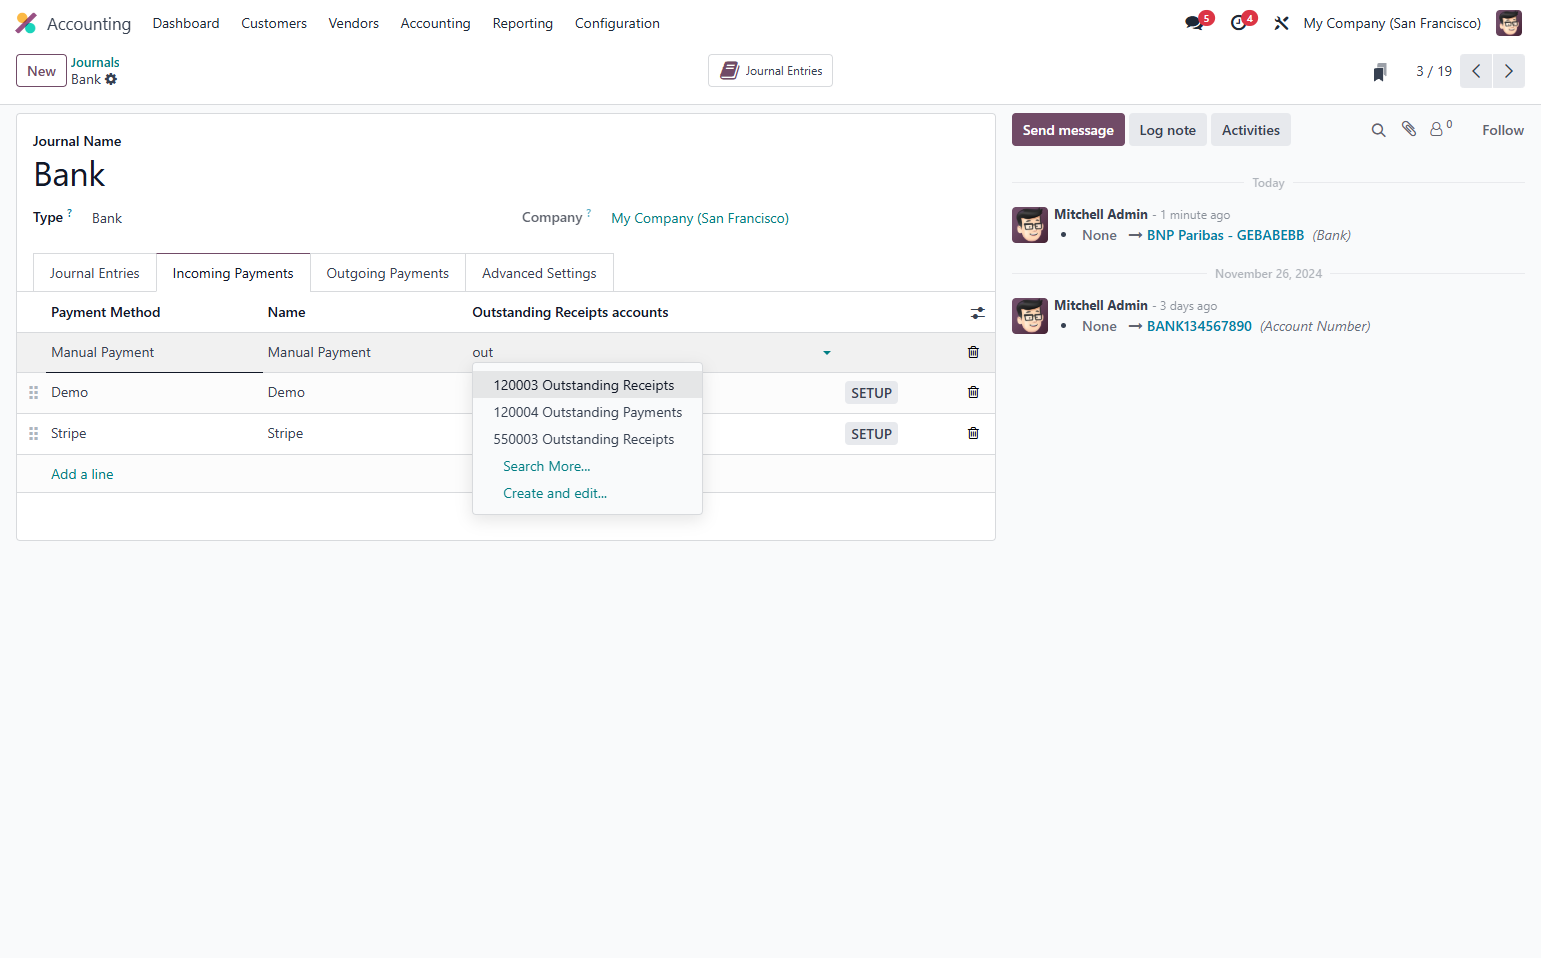Open the Journals breadcrumb link
Screen dimensions: 1541x958
coord(95,62)
